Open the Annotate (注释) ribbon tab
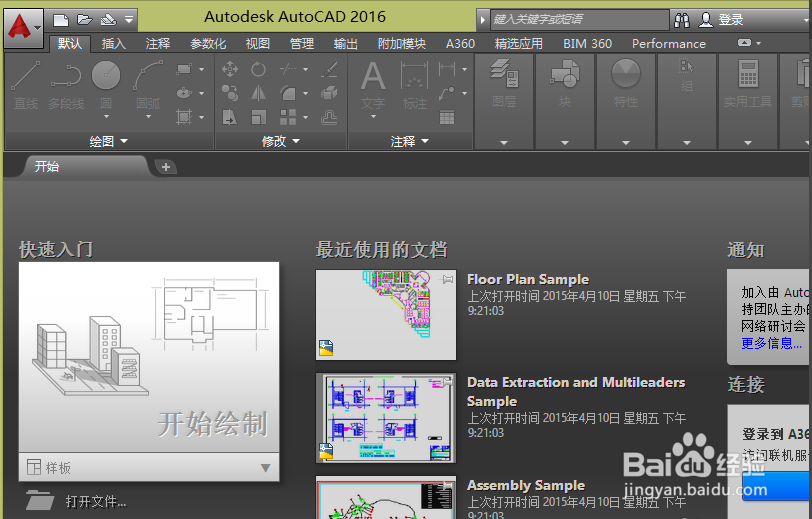The height and width of the screenshot is (519, 812). pyautogui.click(x=158, y=44)
